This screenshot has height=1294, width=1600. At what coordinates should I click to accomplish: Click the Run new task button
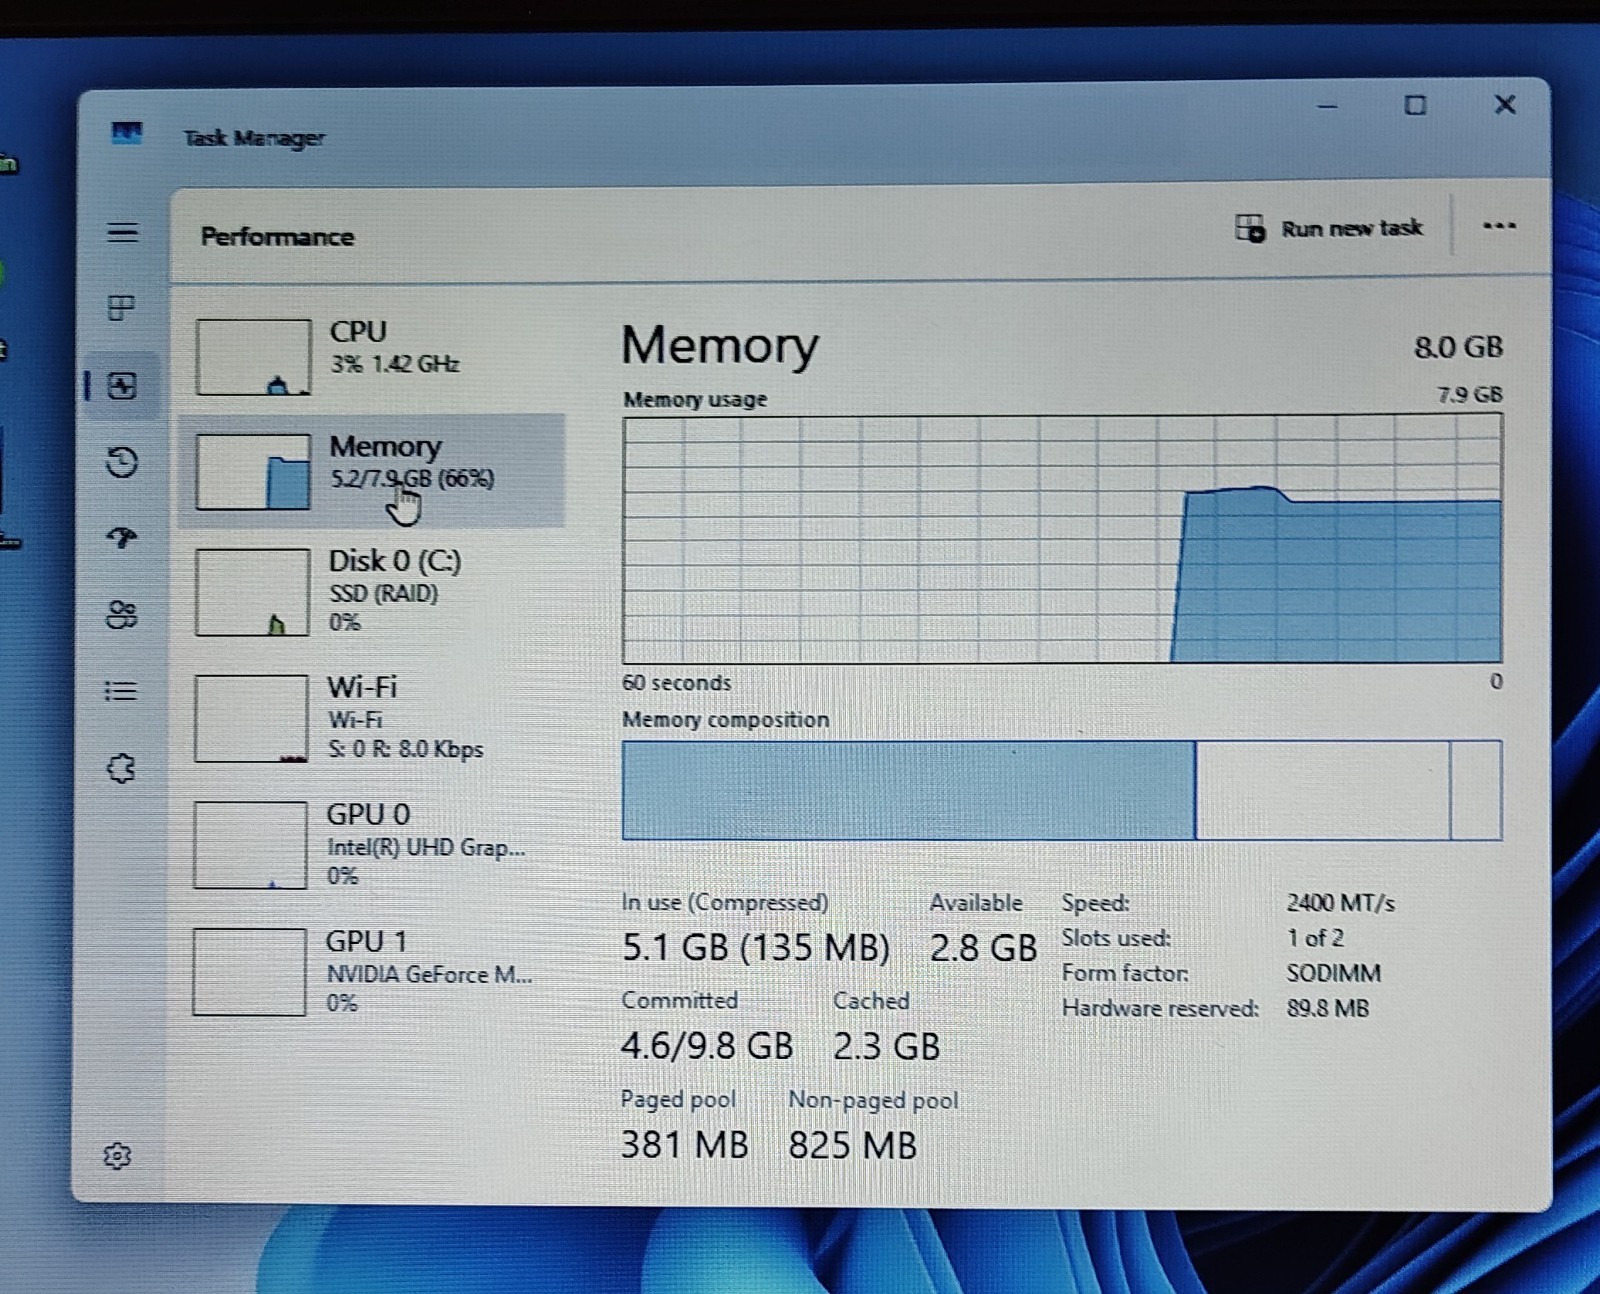[x=1329, y=228]
